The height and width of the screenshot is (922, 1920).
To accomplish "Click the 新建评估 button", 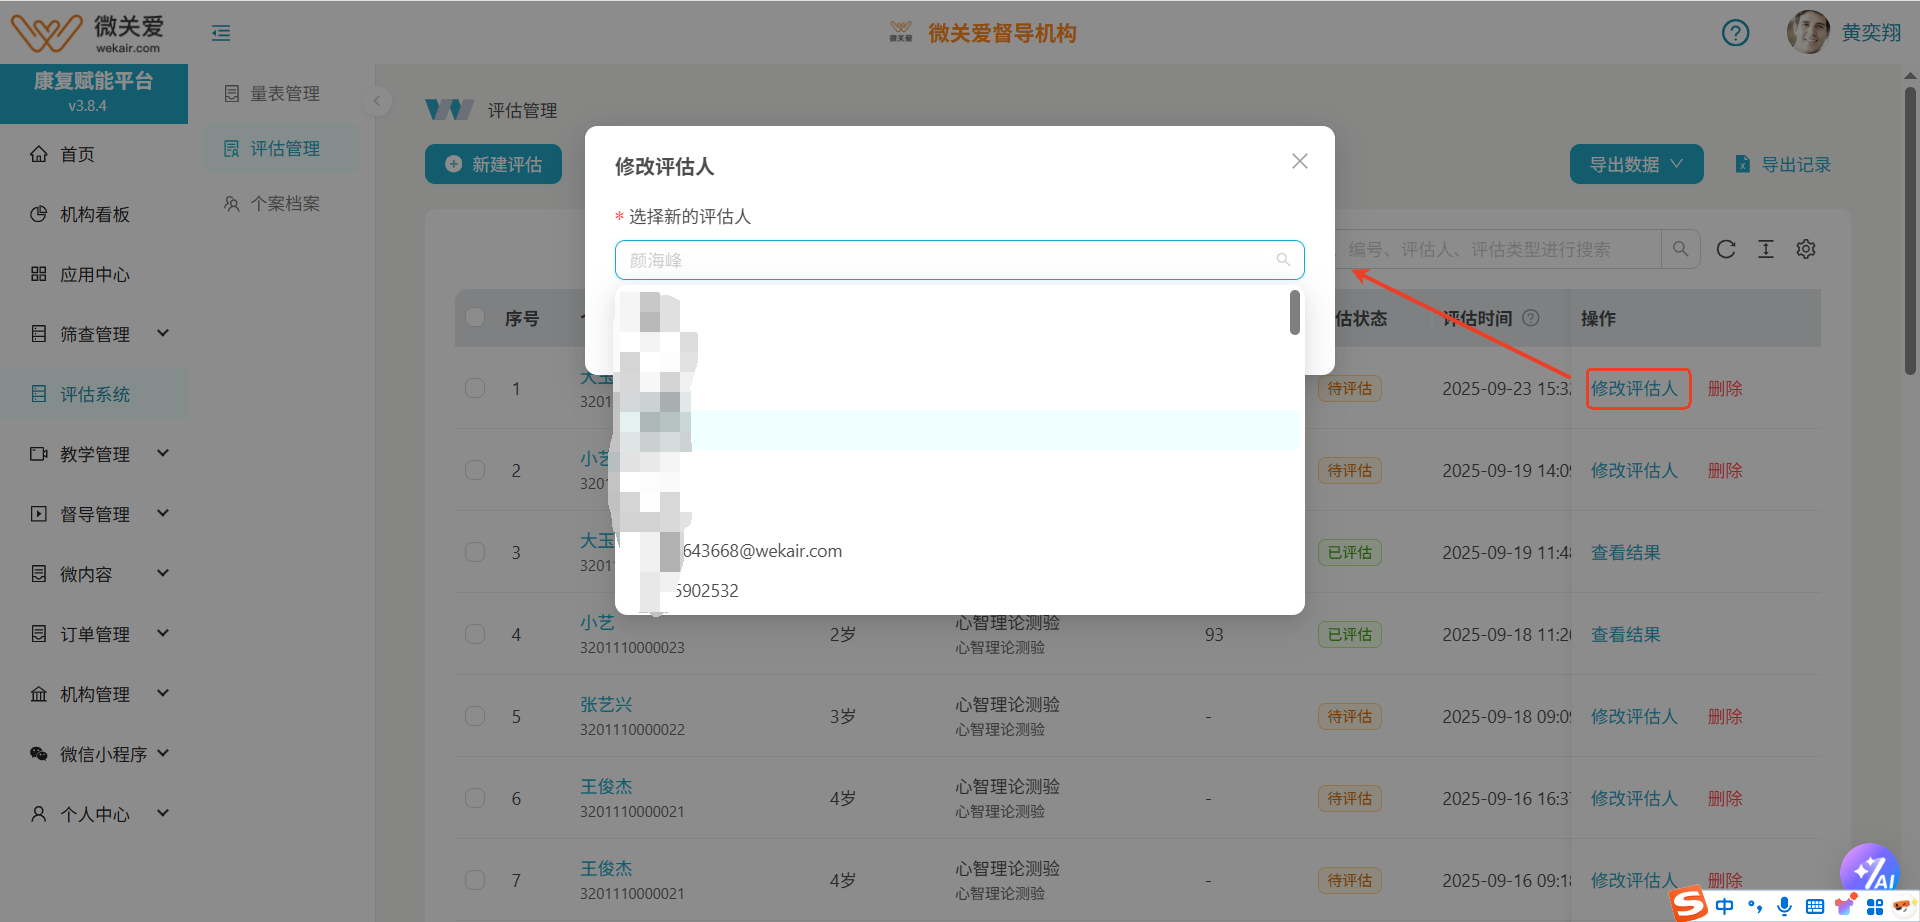I will [x=493, y=163].
